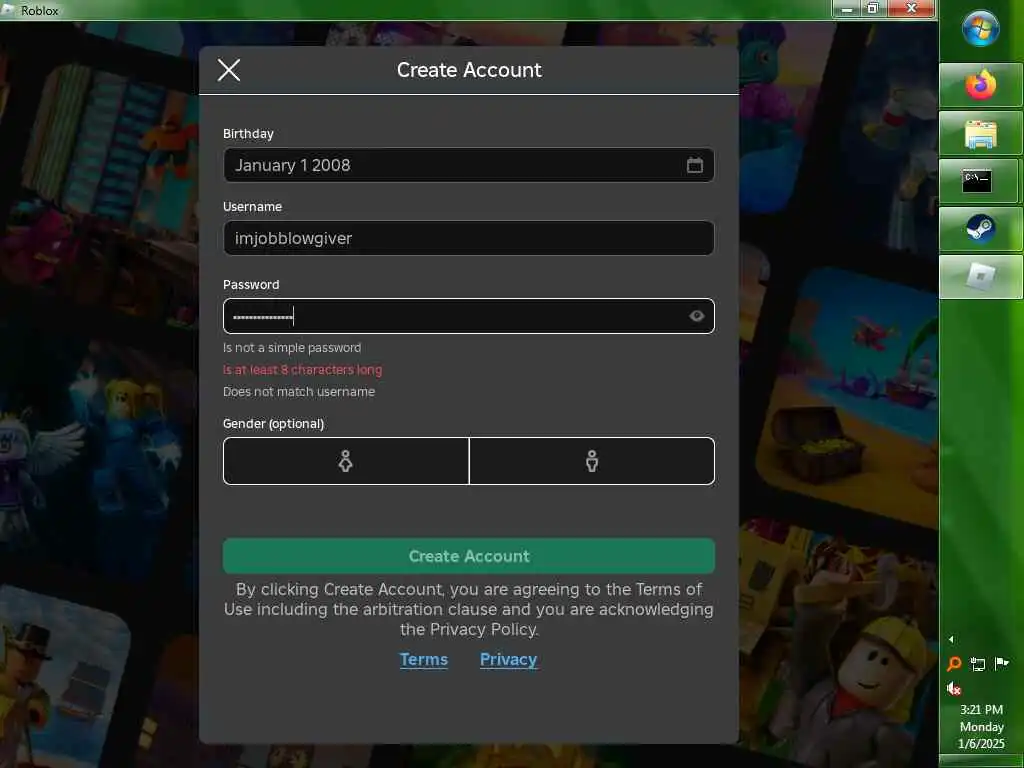Open the Action Center flag icon
Image resolution: width=1024 pixels, height=768 pixels.
pos(1001,664)
